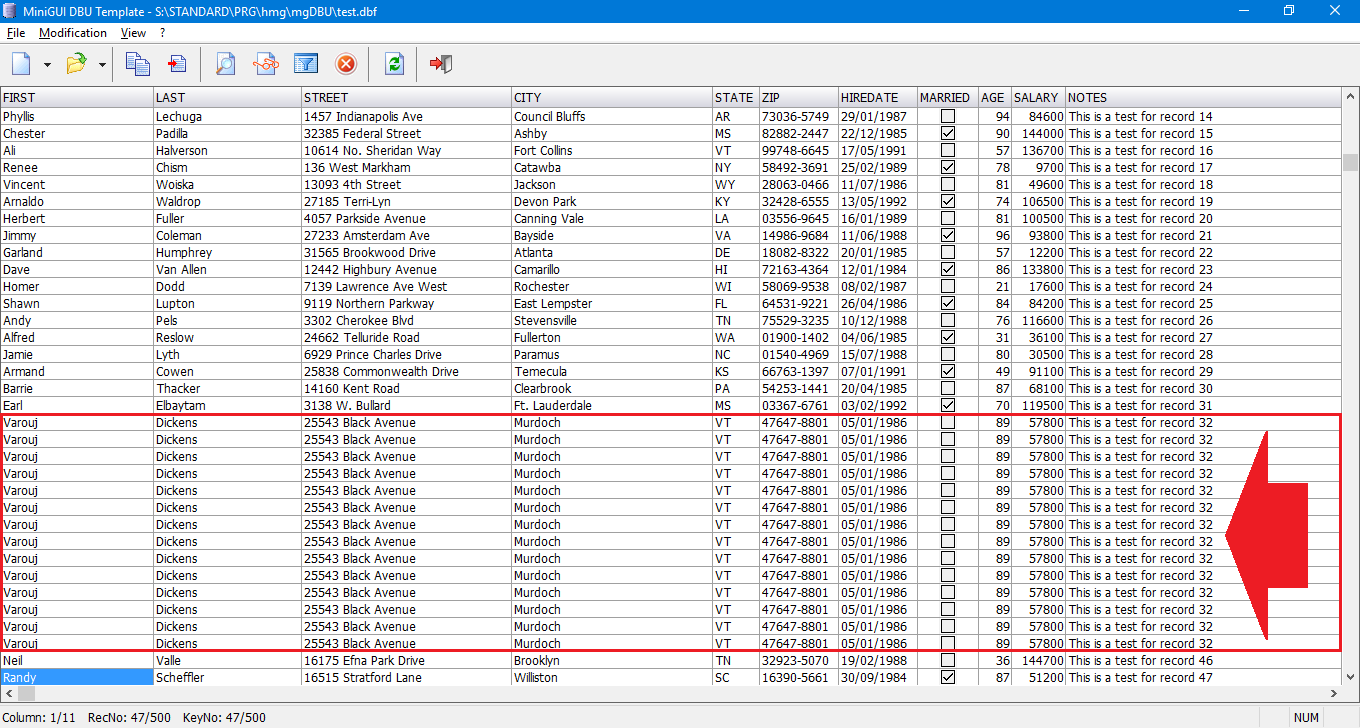The width and height of the screenshot is (1360, 728).
Task: Toggle MARRIED checkbox in Randy Scheffler row
Action: pyautogui.click(x=947, y=678)
